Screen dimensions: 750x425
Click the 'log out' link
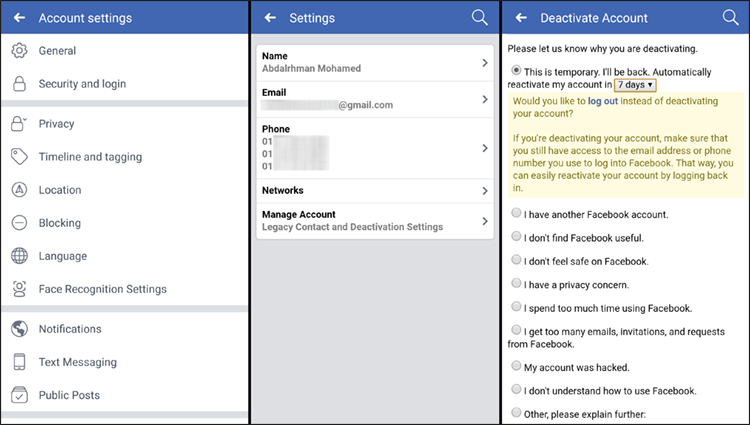click(603, 101)
